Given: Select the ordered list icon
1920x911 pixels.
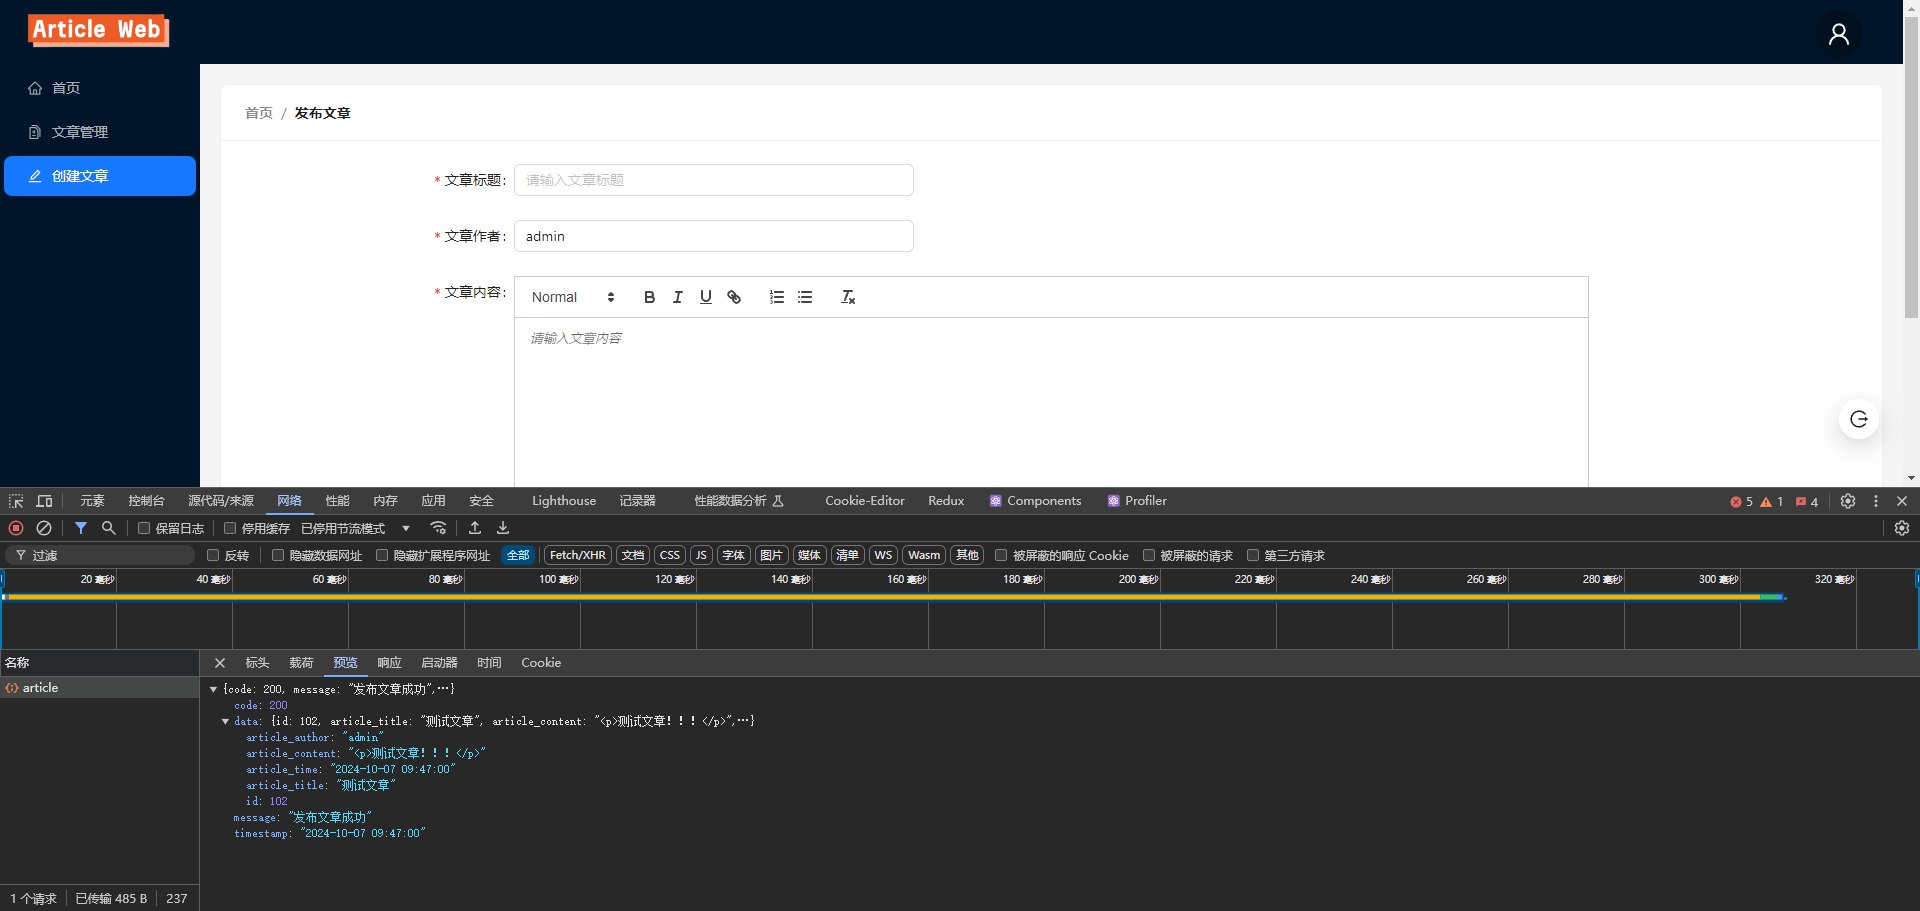Looking at the screenshot, I should tap(776, 297).
